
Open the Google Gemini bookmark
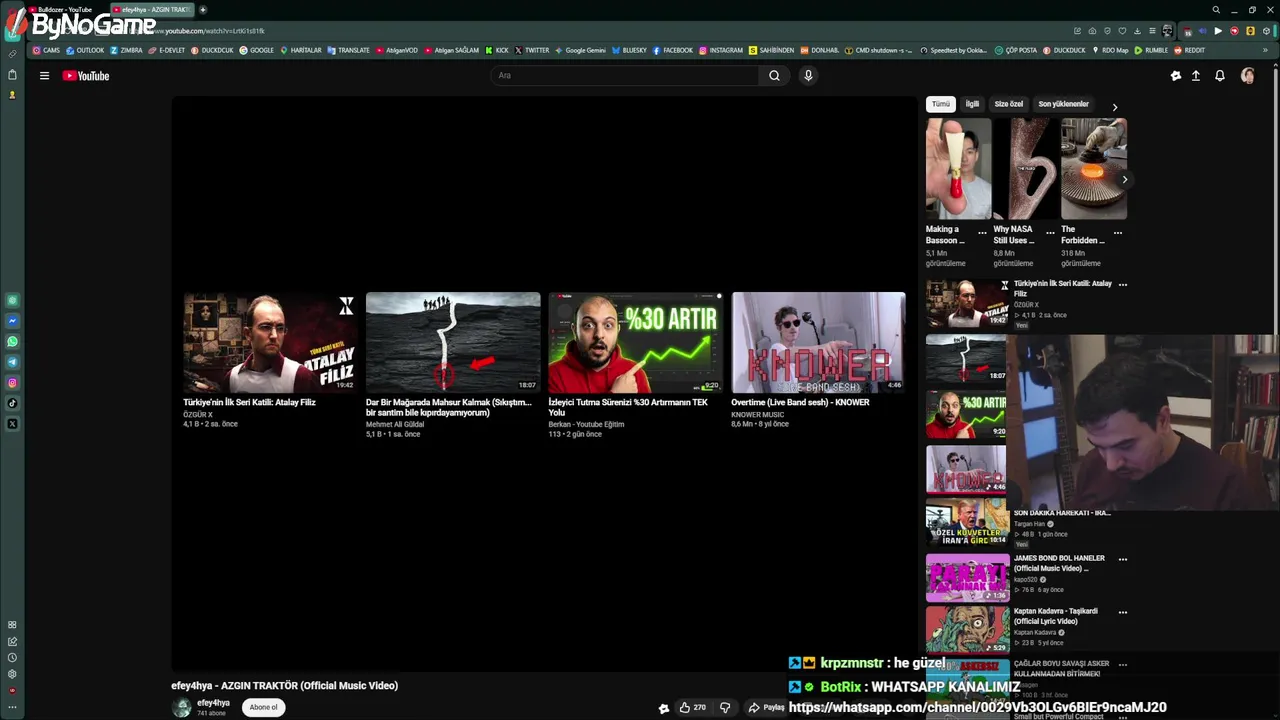point(580,50)
